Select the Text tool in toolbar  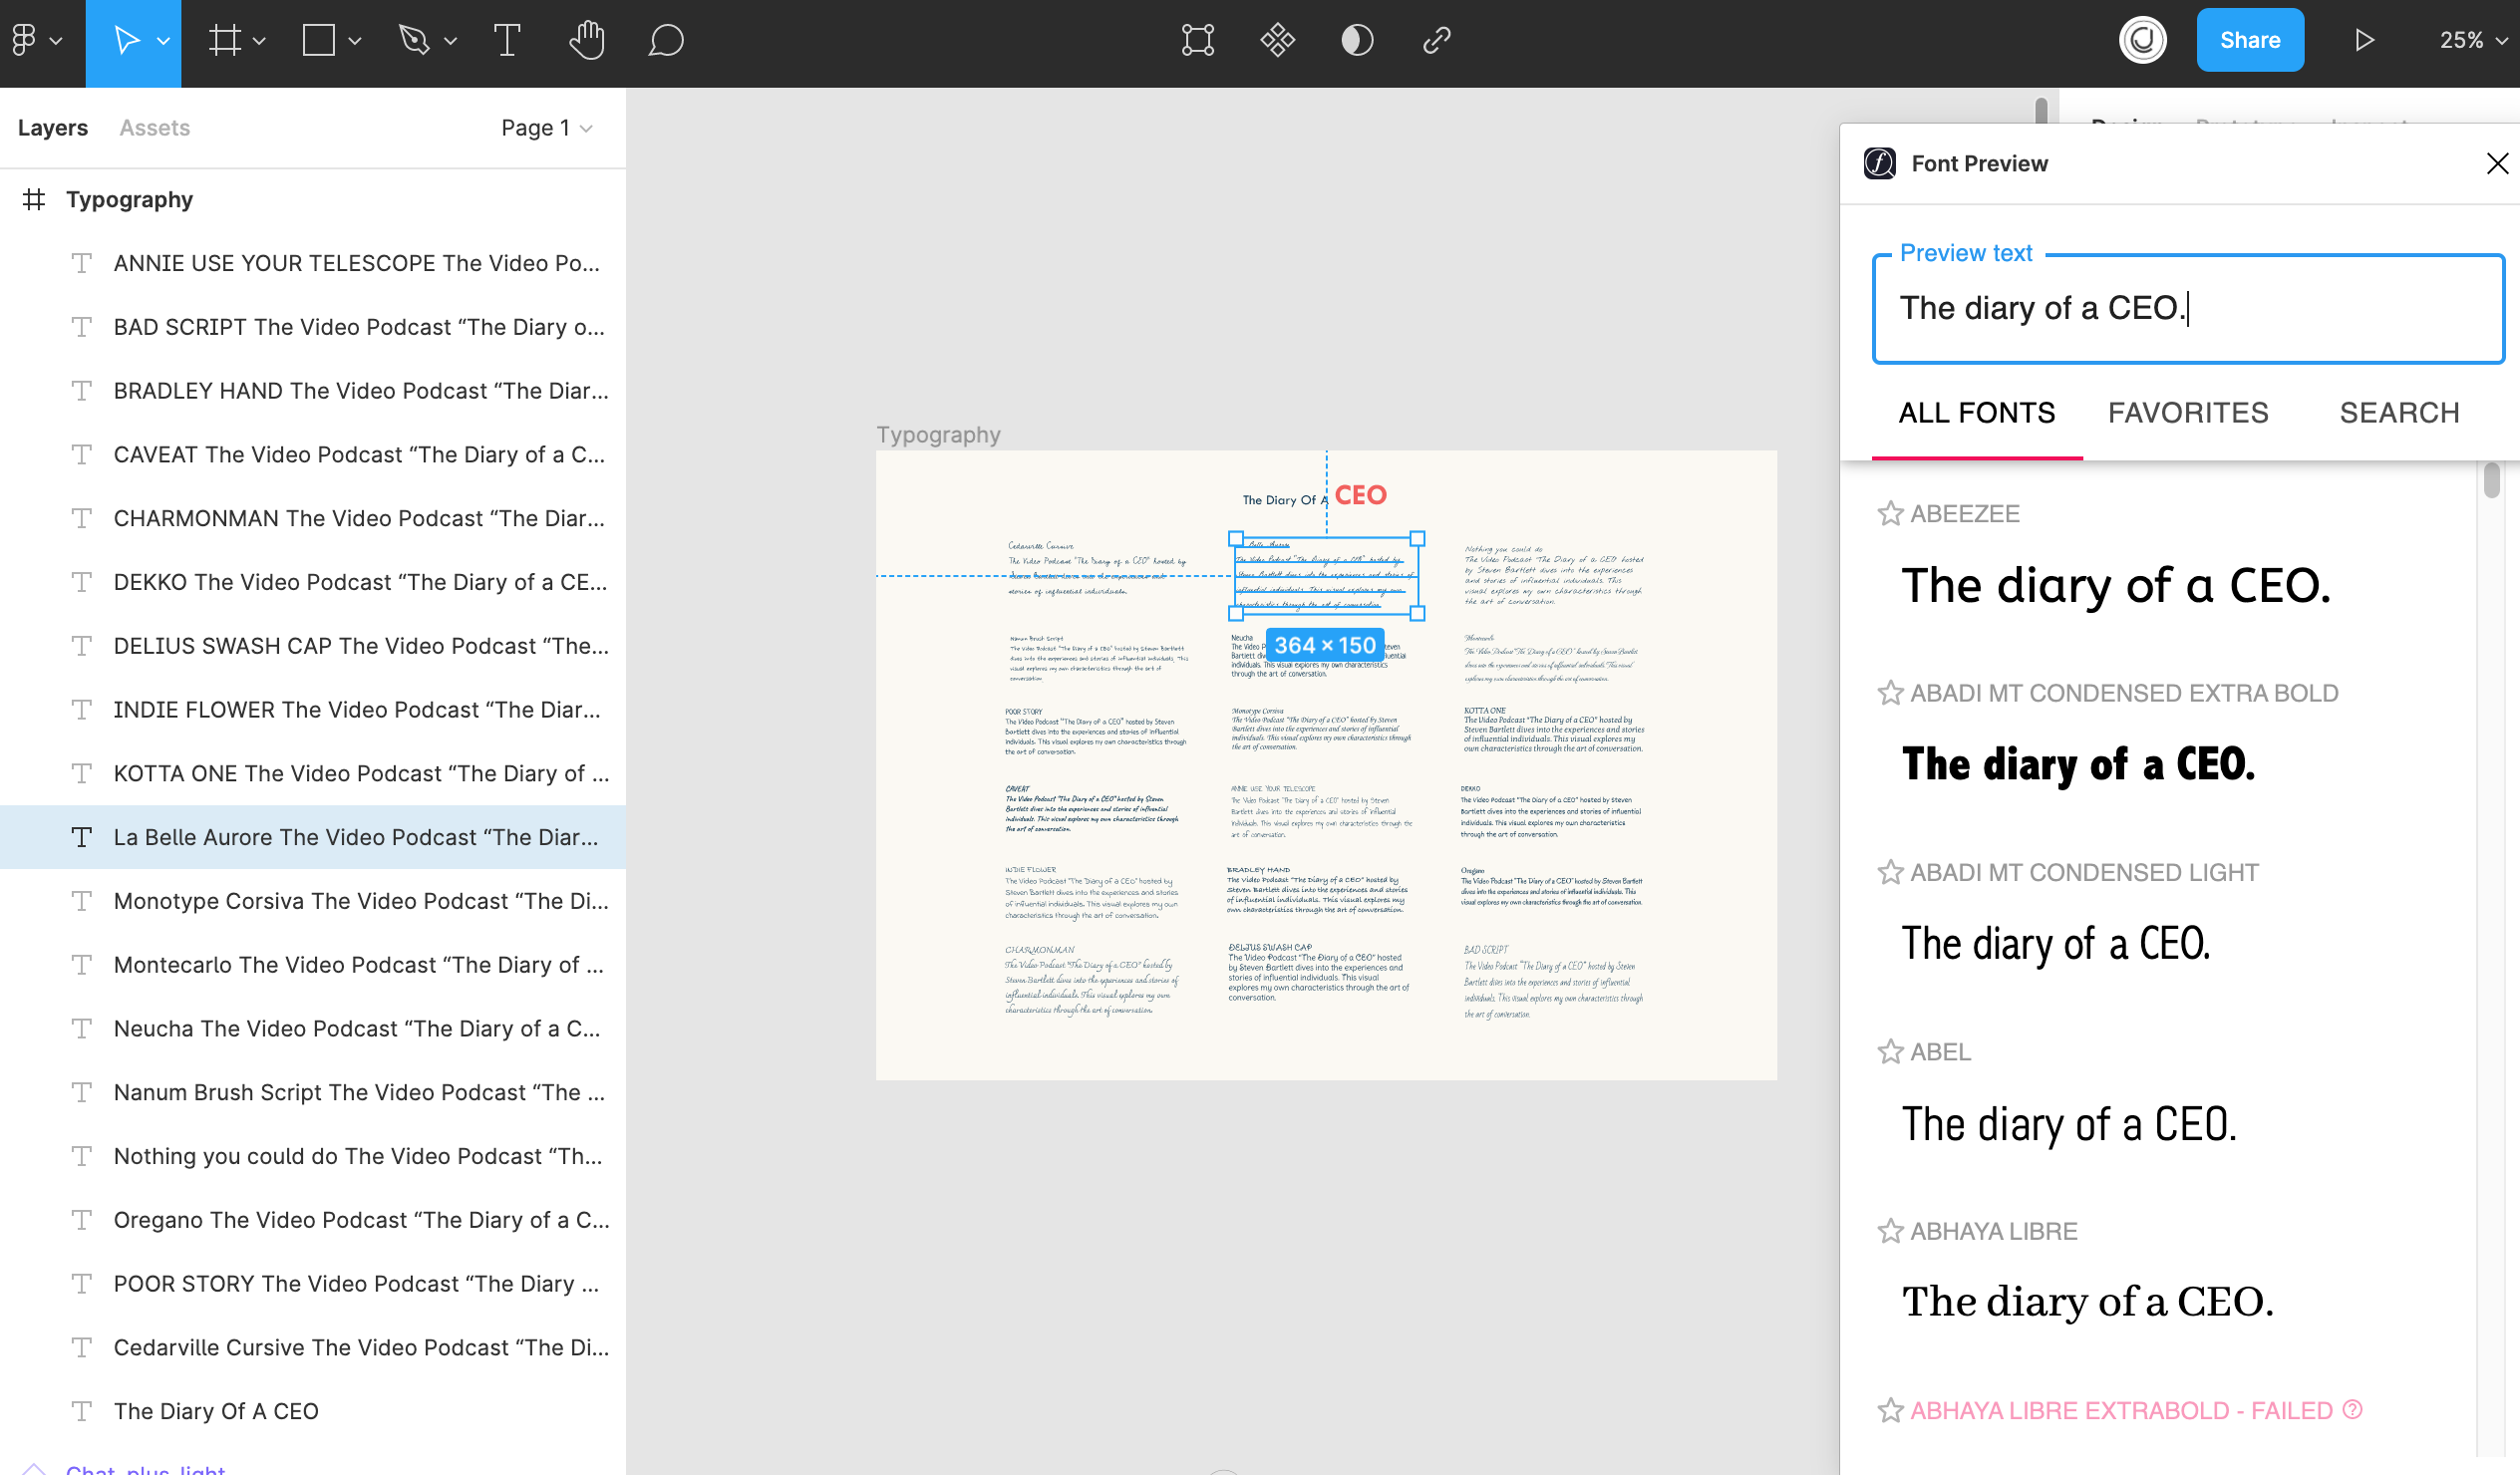[x=507, y=40]
